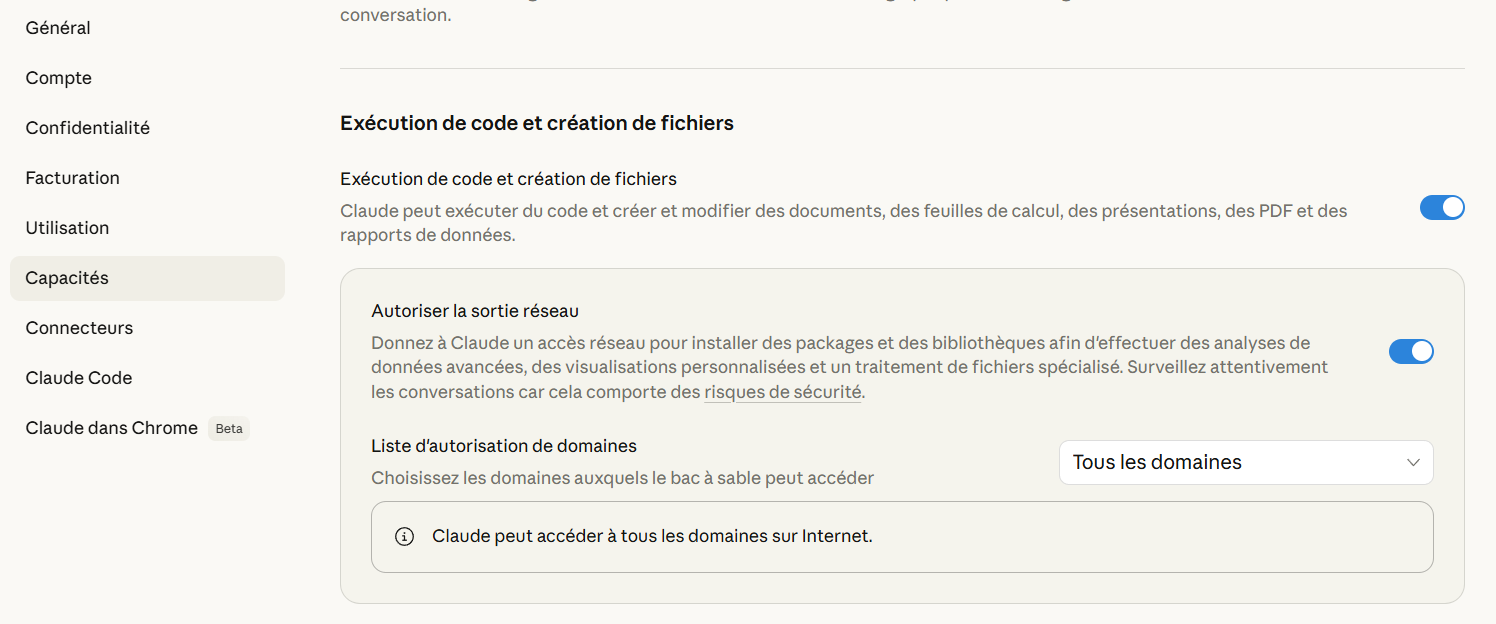This screenshot has height=624, width=1496.
Task: Open 'Claude dans Chrome' settings
Action: tap(112, 428)
